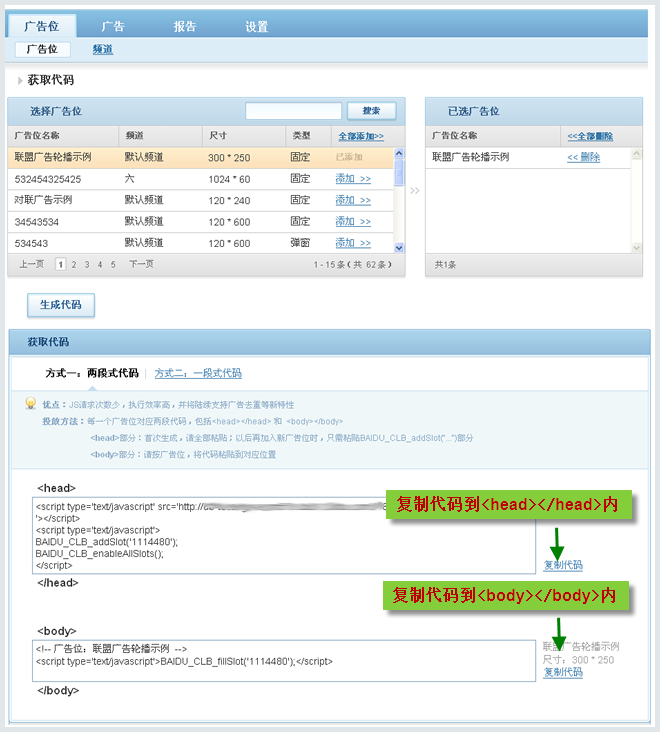
Task: Copy body code via 复制代码 link
Action: click(x=563, y=672)
